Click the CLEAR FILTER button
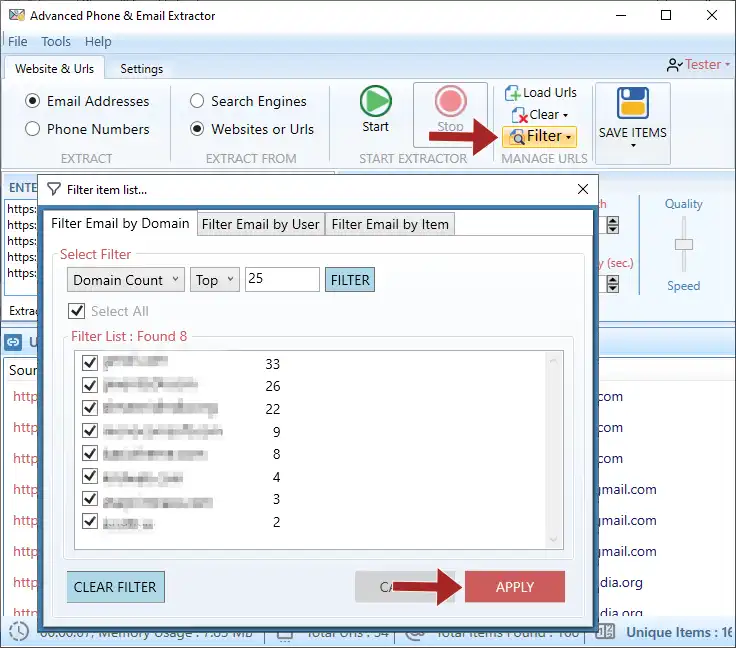This screenshot has height=648, width=736. (x=115, y=587)
